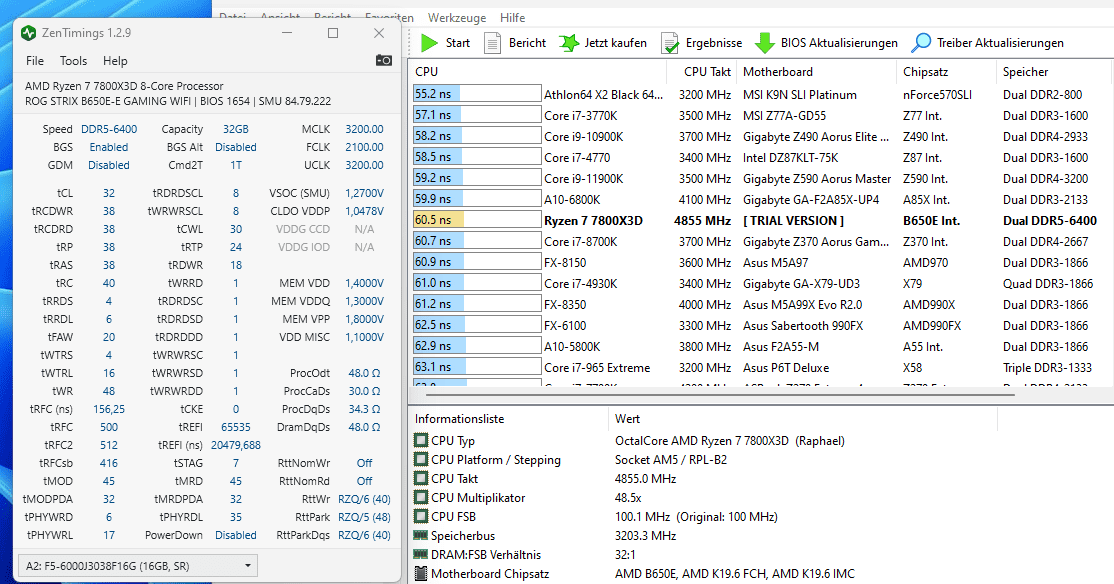Click the Treiber Aktualisierungen magnifier icon
The image size is (1114, 584).
[921, 43]
